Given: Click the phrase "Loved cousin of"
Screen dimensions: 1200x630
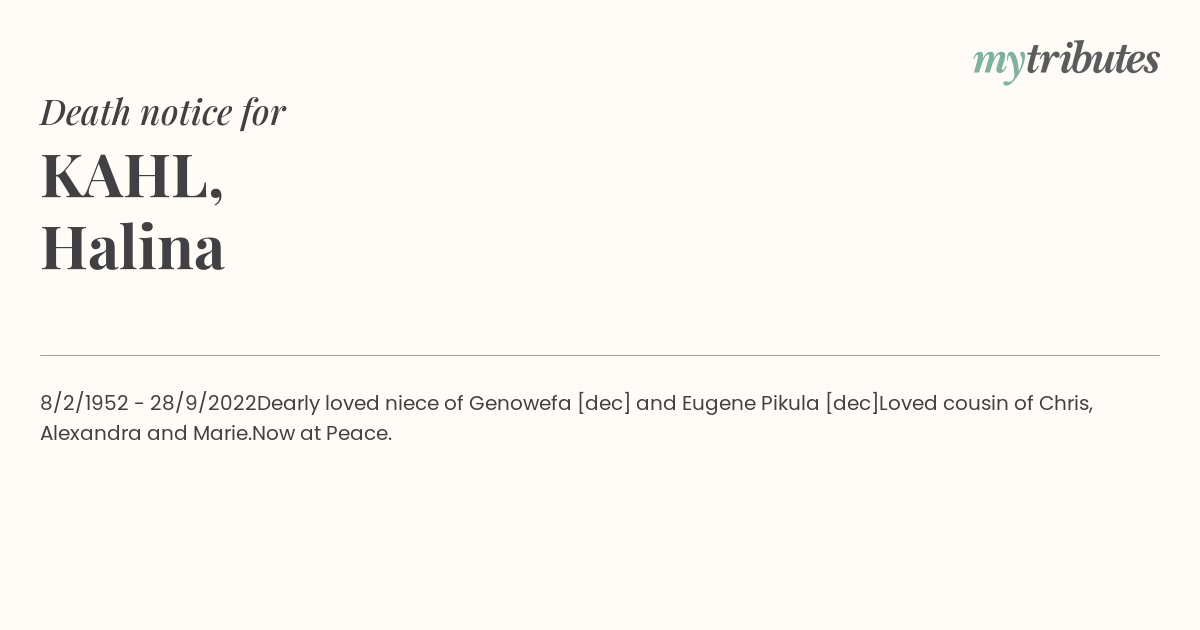Looking at the screenshot, I should point(956,403).
